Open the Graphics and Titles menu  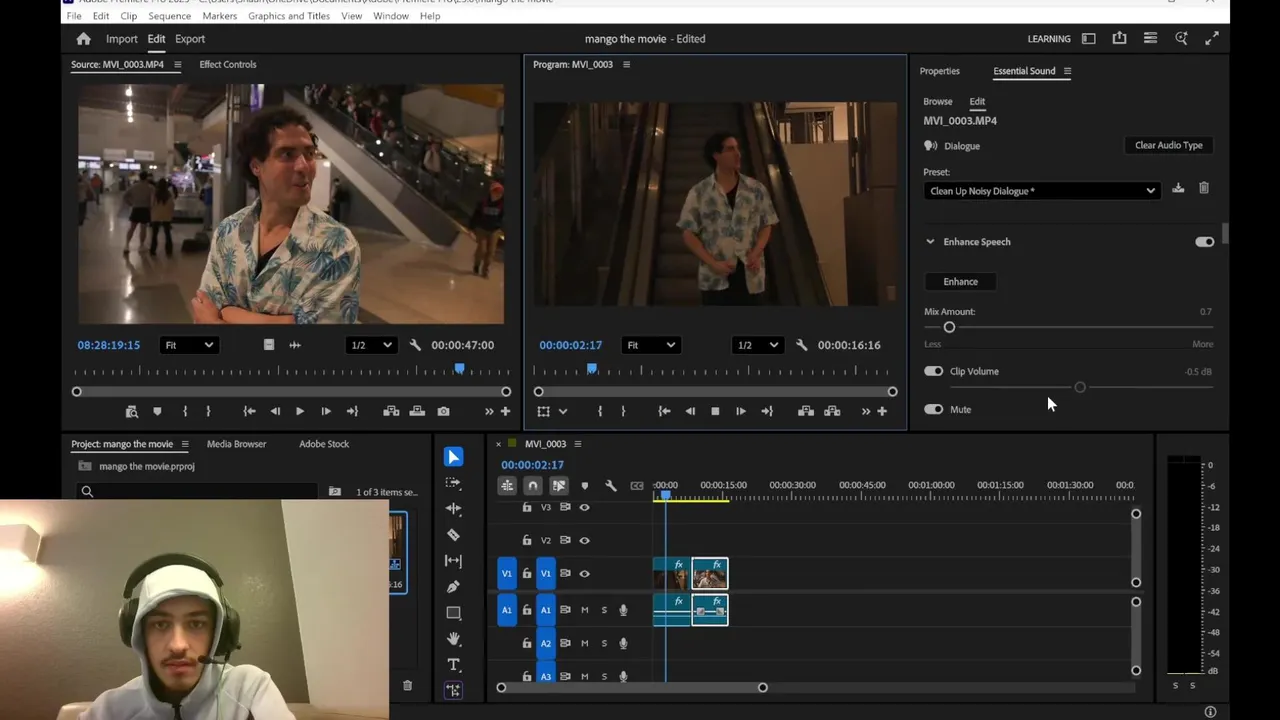click(x=289, y=16)
